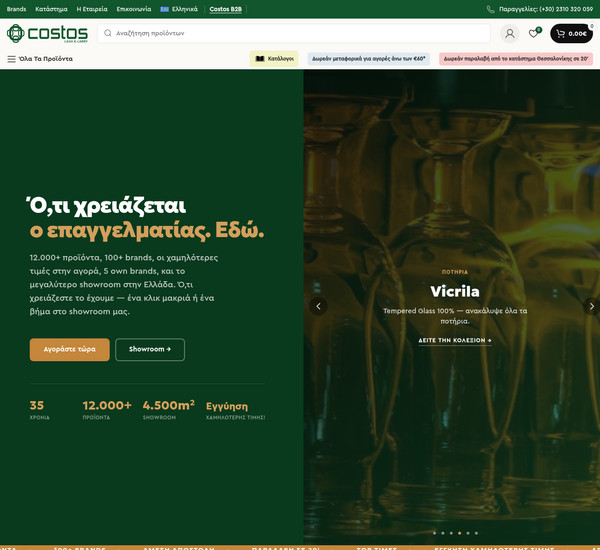This screenshot has width=600, height=550.
Task: Click the Αγοράστε τώρα button
Action: (x=70, y=349)
